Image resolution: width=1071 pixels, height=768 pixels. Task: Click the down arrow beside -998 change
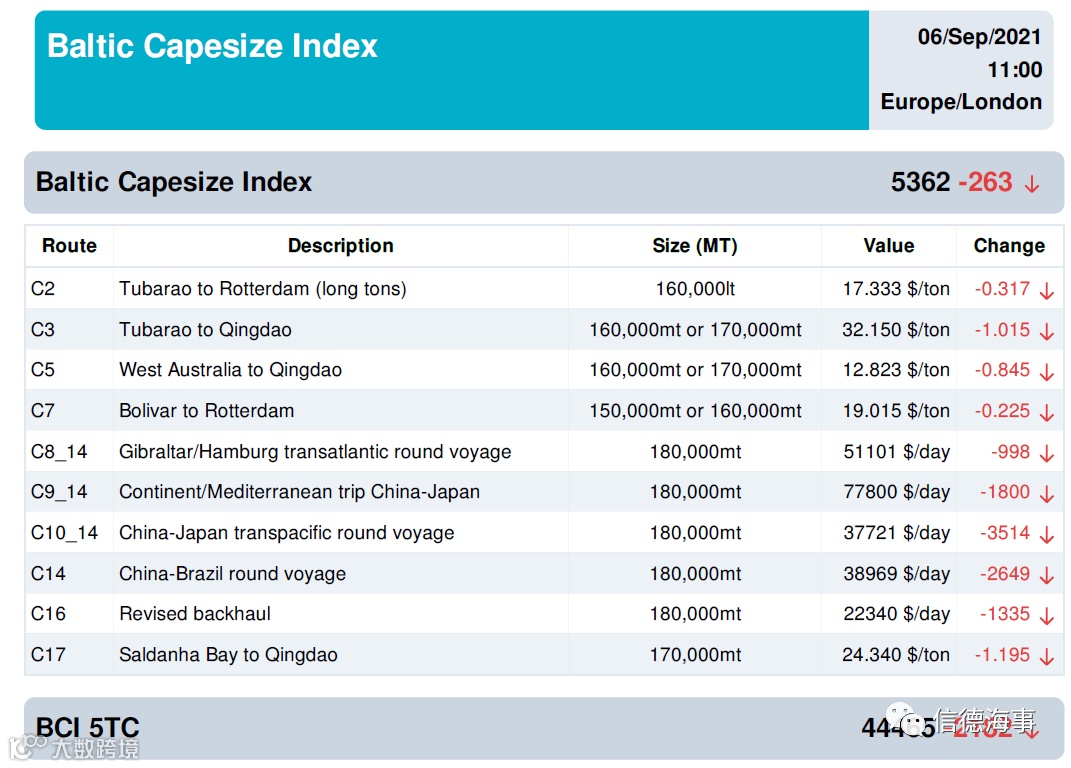click(1046, 454)
